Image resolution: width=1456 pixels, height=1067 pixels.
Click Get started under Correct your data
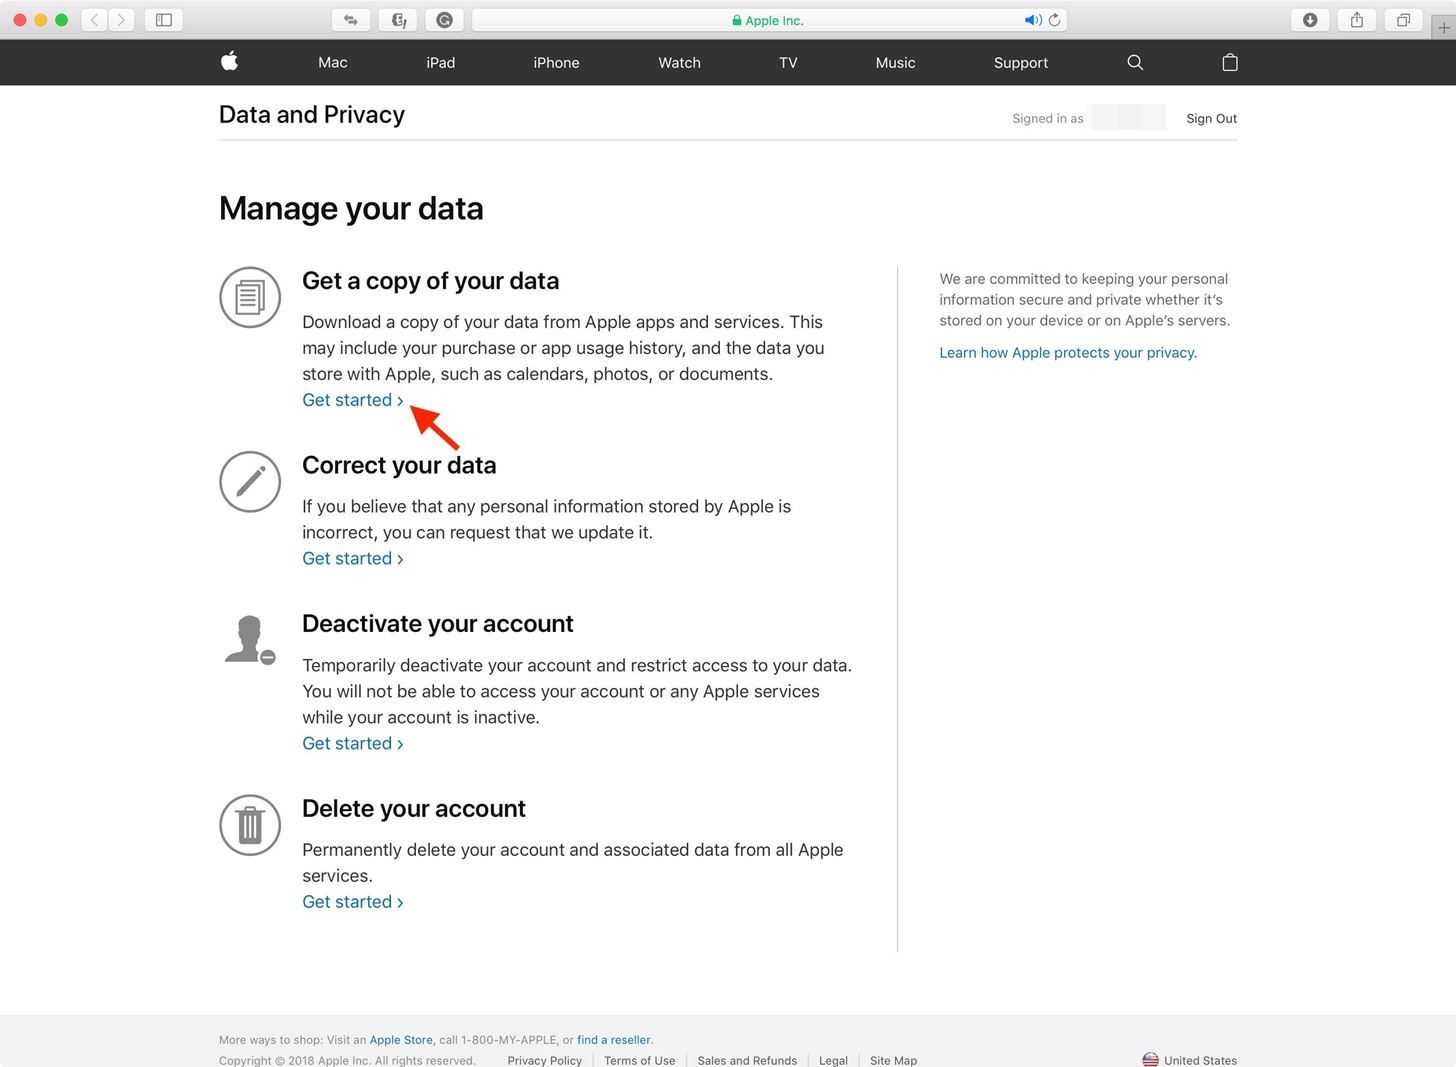pyautogui.click(x=353, y=559)
